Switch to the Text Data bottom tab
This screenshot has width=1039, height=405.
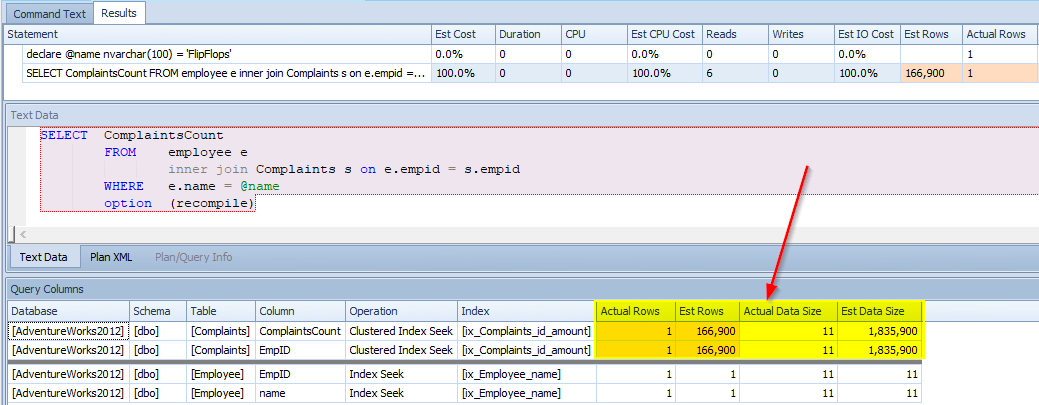(43, 257)
